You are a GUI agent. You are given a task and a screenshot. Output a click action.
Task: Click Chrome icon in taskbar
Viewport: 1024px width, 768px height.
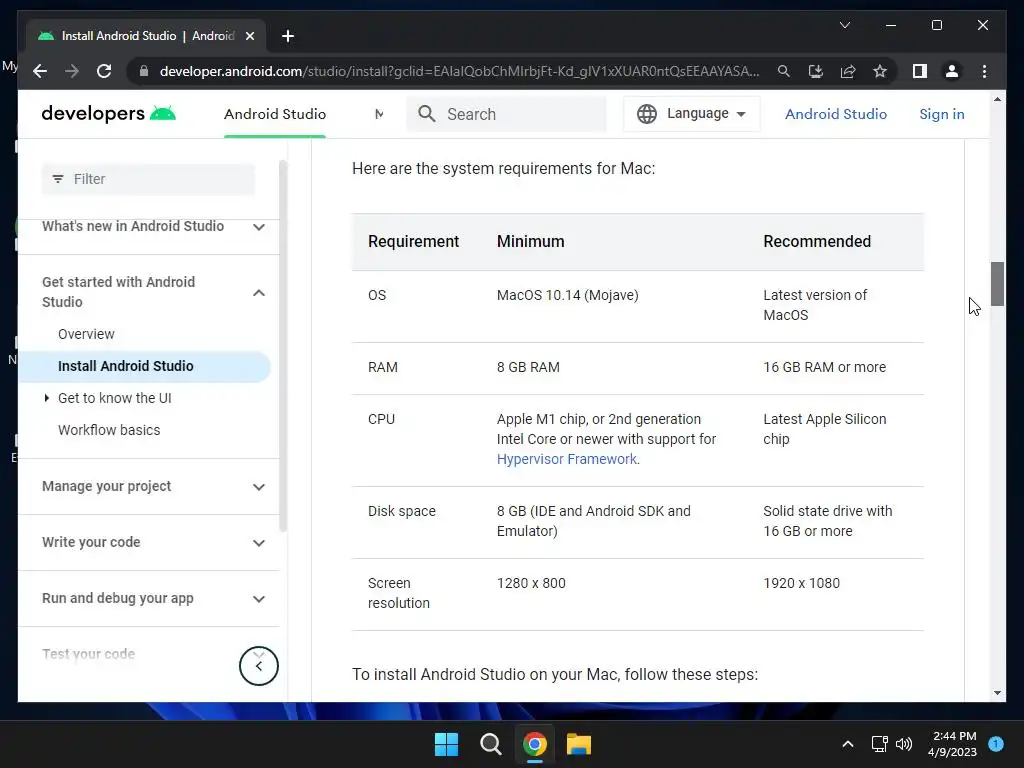[534, 744]
